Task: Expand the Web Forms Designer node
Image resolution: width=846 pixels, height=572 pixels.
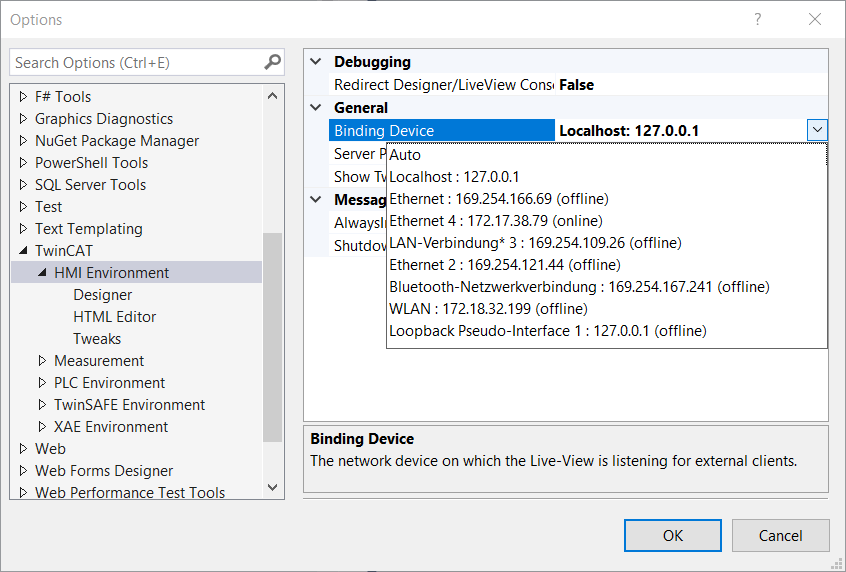Action: click(x=23, y=471)
